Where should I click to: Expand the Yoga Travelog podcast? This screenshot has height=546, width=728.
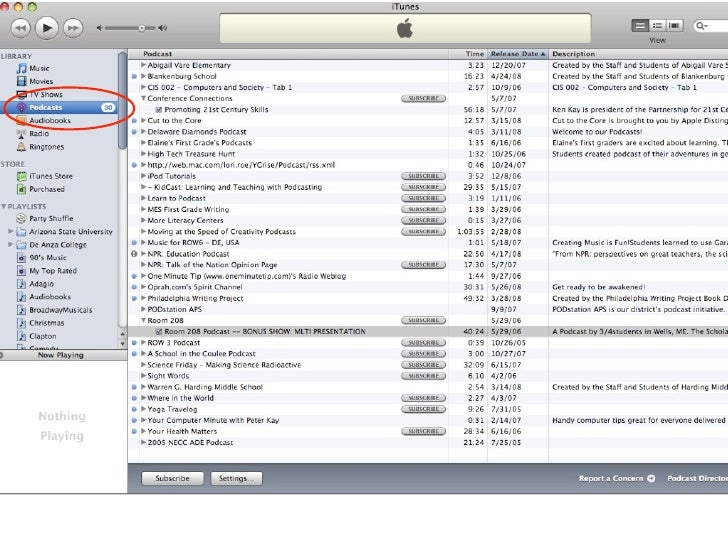(x=143, y=409)
